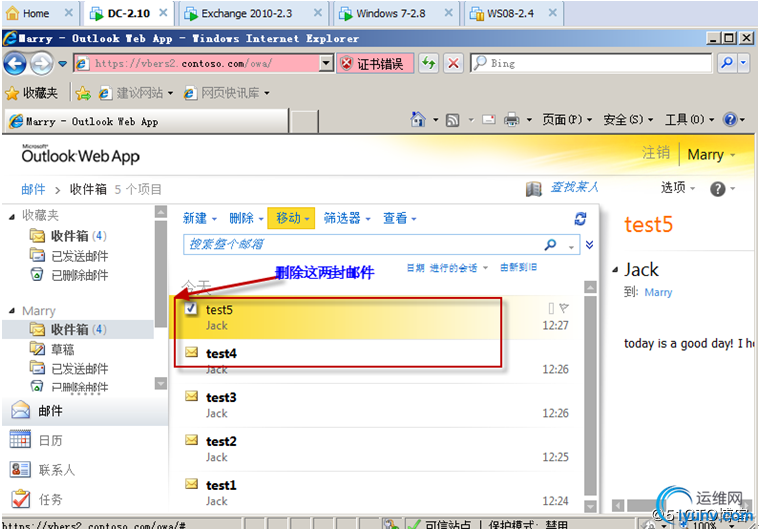Click the add-to-favorites-bar star icon
Image resolution: width=759 pixels, height=532 pixels.
coord(83,93)
